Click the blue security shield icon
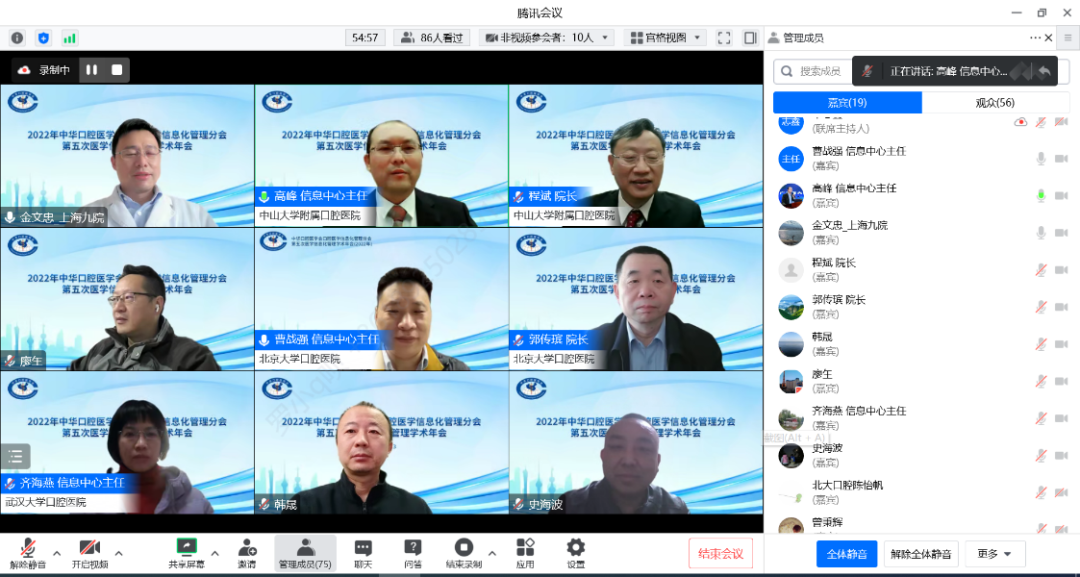 [43, 38]
